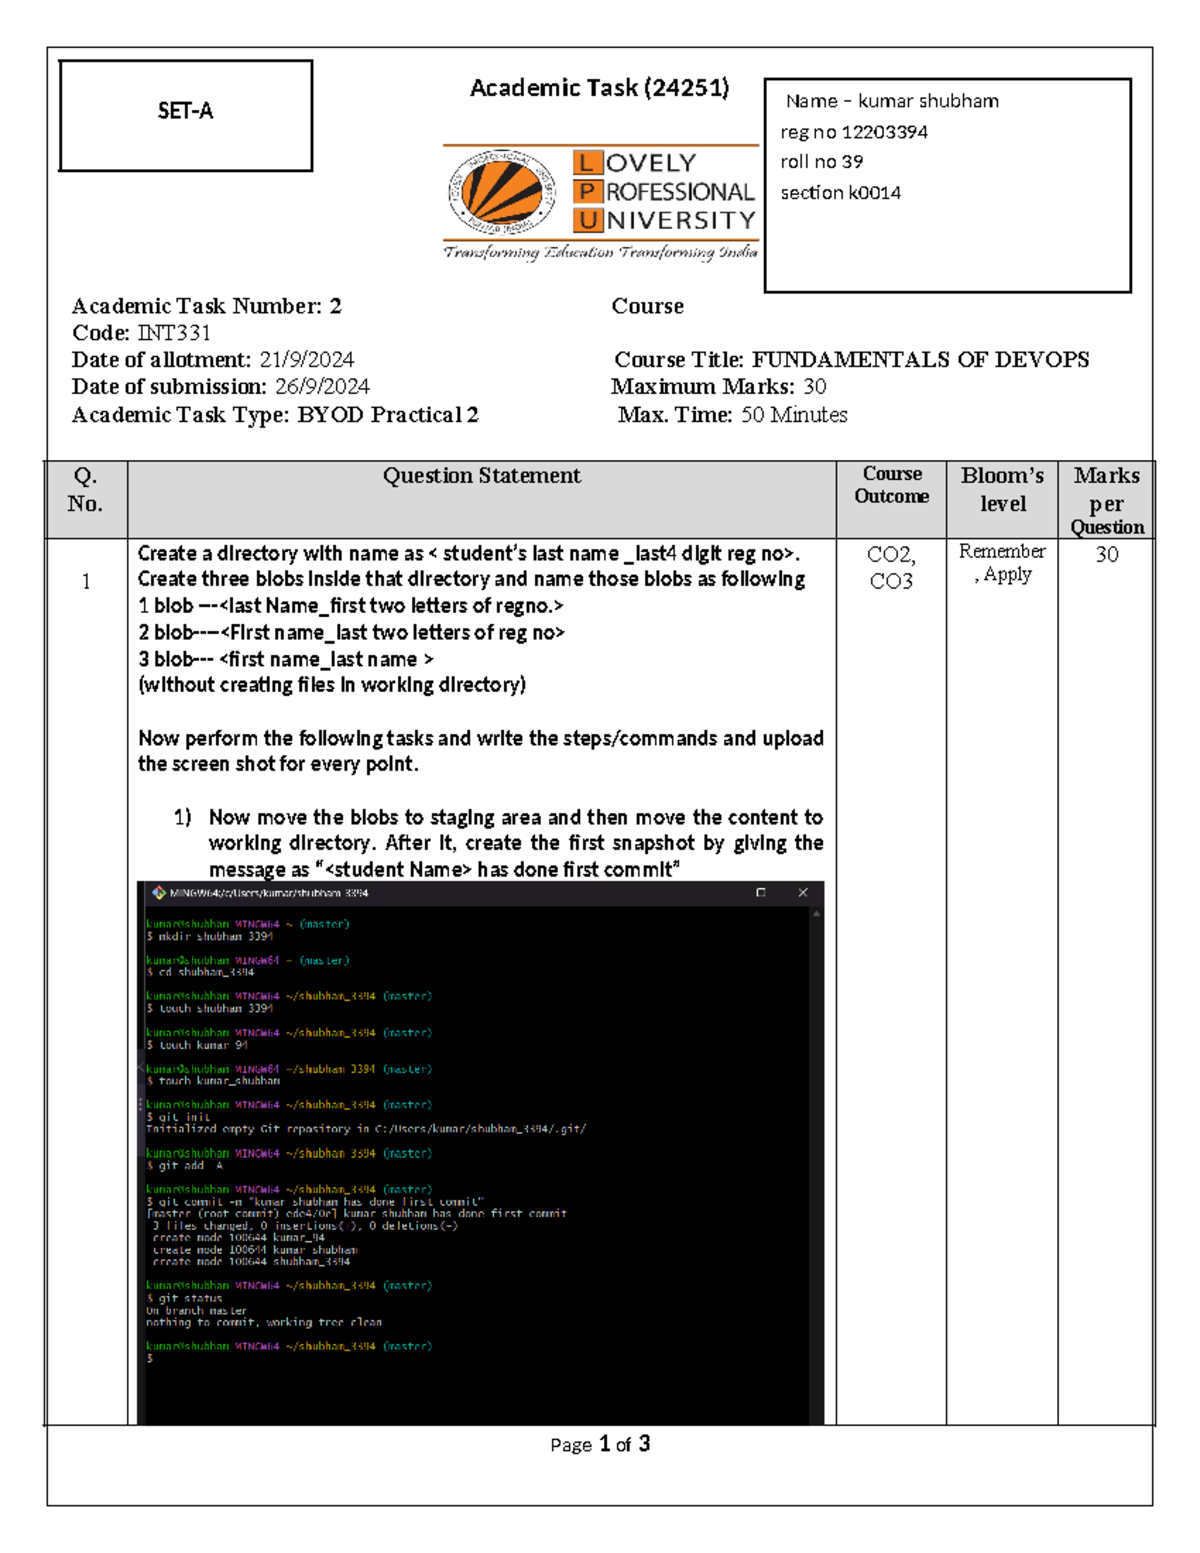Click the MINGW64 terminal title text
This screenshot has width=1200, height=1553.
[269, 893]
